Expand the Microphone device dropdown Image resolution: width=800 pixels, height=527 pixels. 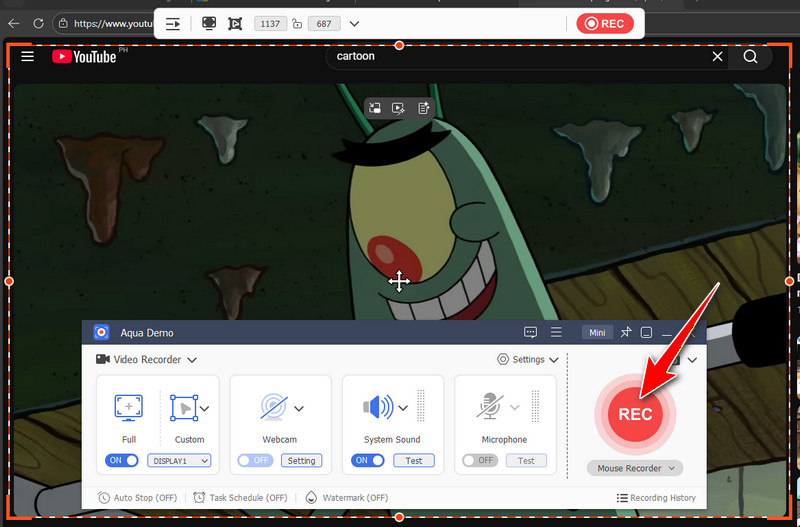pos(515,407)
